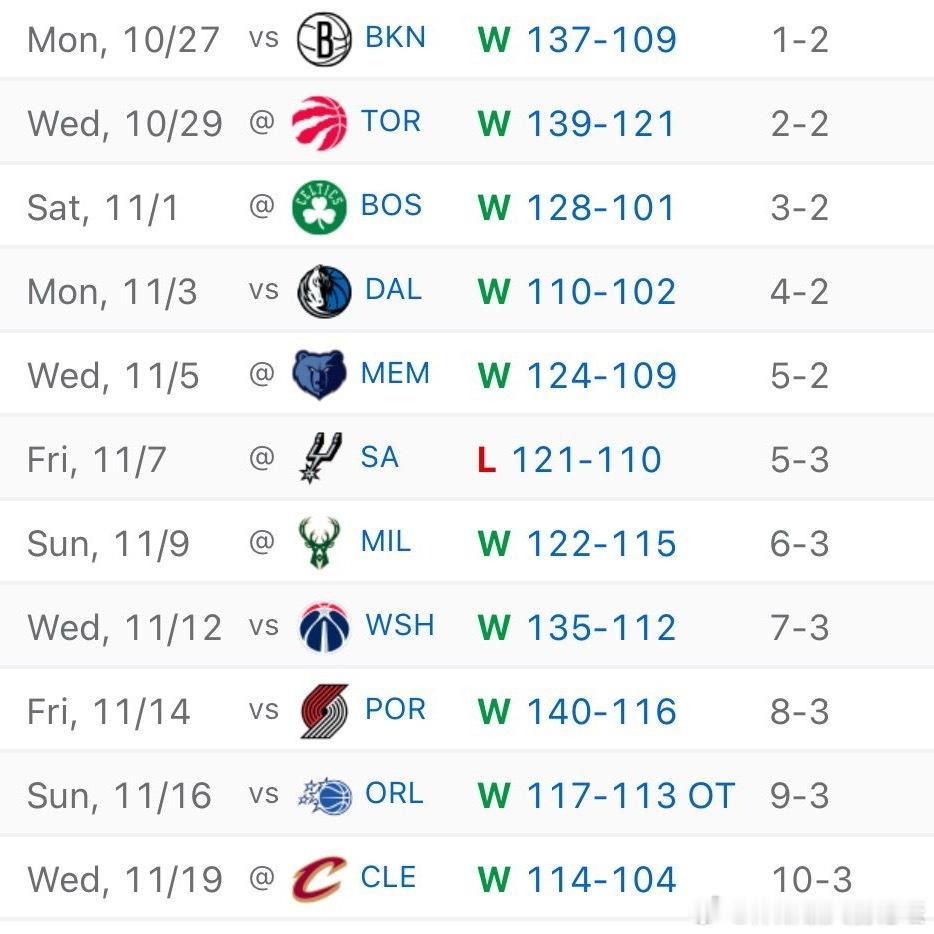Screen dimensions: 934x934
Task: Click the Memphis Grizzlies logo
Action: click(x=320, y=375)
